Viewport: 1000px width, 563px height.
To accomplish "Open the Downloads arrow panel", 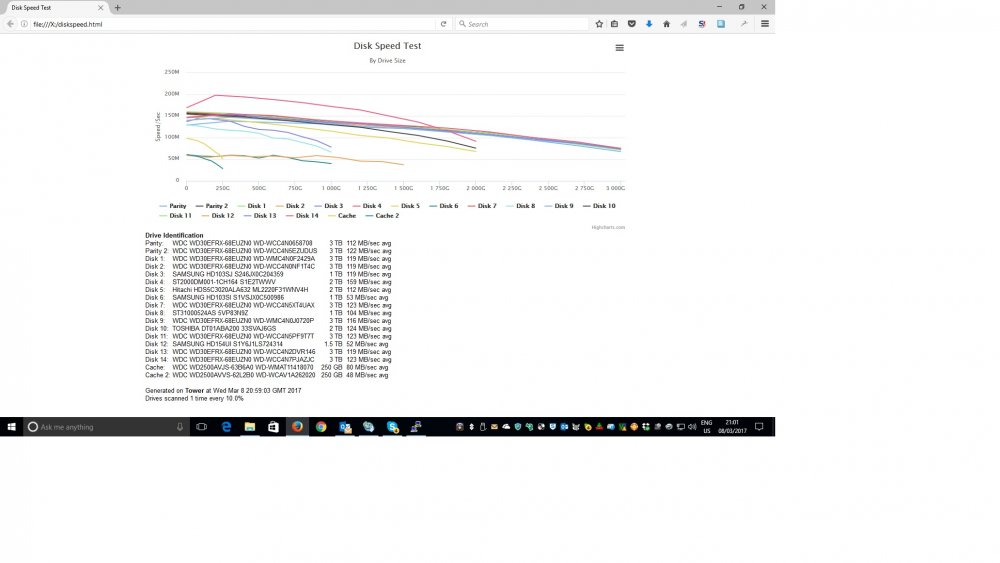I will [x=649, y=24].
